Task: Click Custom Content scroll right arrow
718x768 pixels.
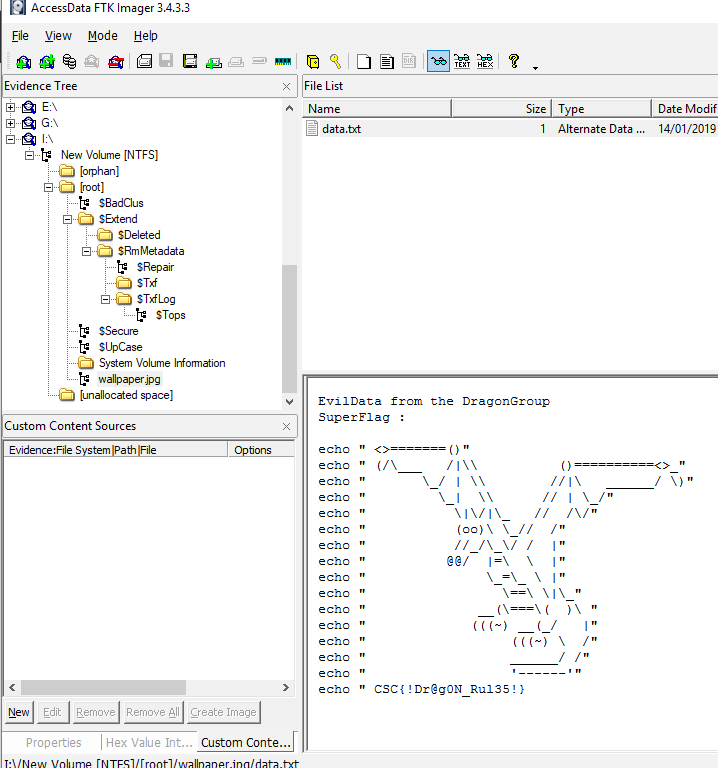Action: [286, 687]
